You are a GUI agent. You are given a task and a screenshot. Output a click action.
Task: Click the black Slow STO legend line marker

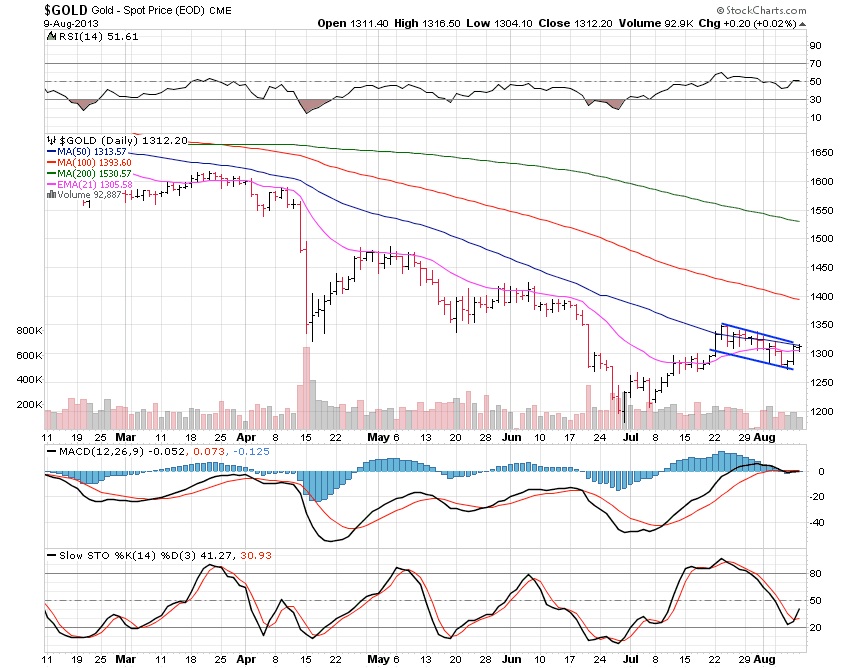pyautogui.click(x=51, y=556)
